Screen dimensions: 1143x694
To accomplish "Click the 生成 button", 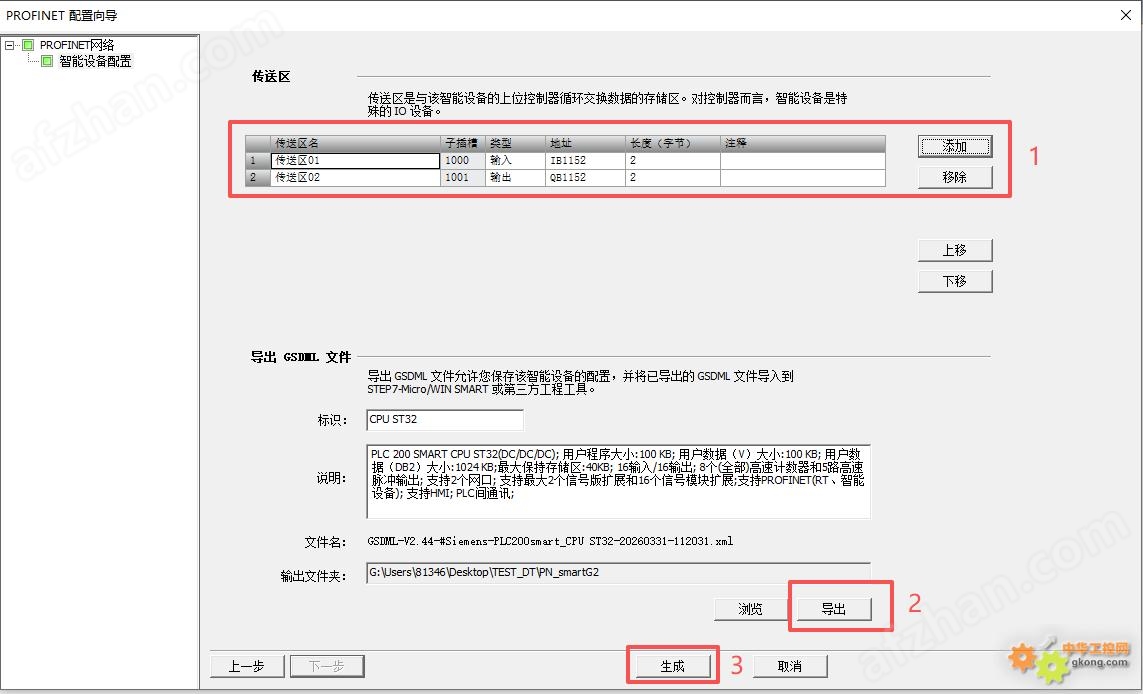I will 673,666.
